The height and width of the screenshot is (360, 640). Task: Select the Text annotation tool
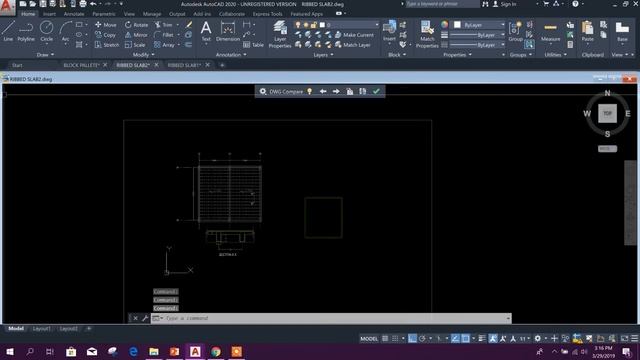click(x=206, y=31)
